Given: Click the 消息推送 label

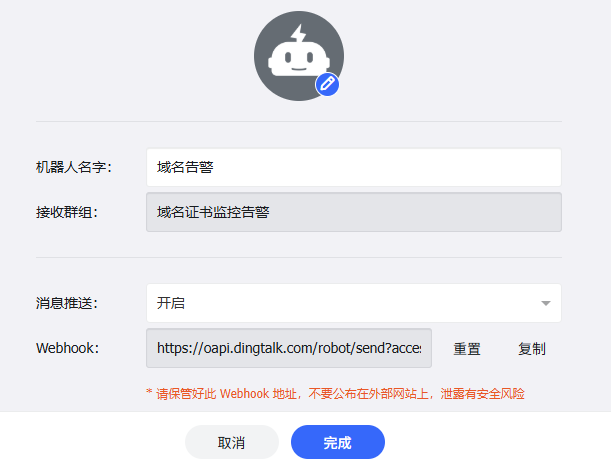Looking at the screenshot, I should pos(66,302).
